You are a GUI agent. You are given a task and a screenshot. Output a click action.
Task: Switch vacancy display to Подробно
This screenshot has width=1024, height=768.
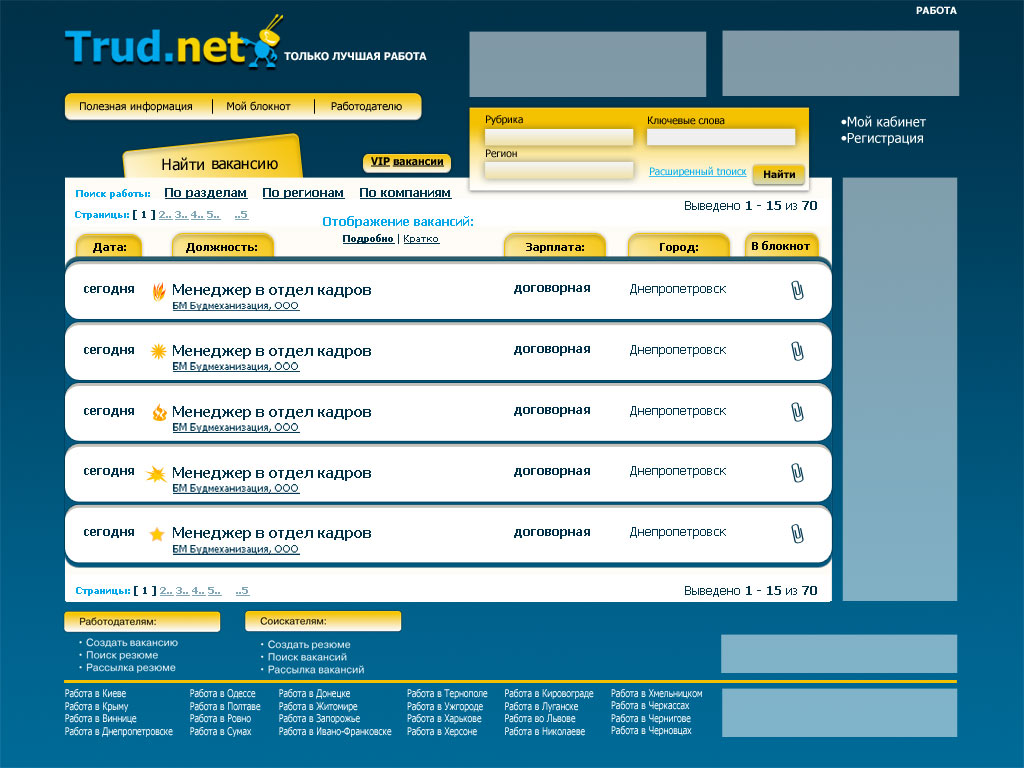367,239
